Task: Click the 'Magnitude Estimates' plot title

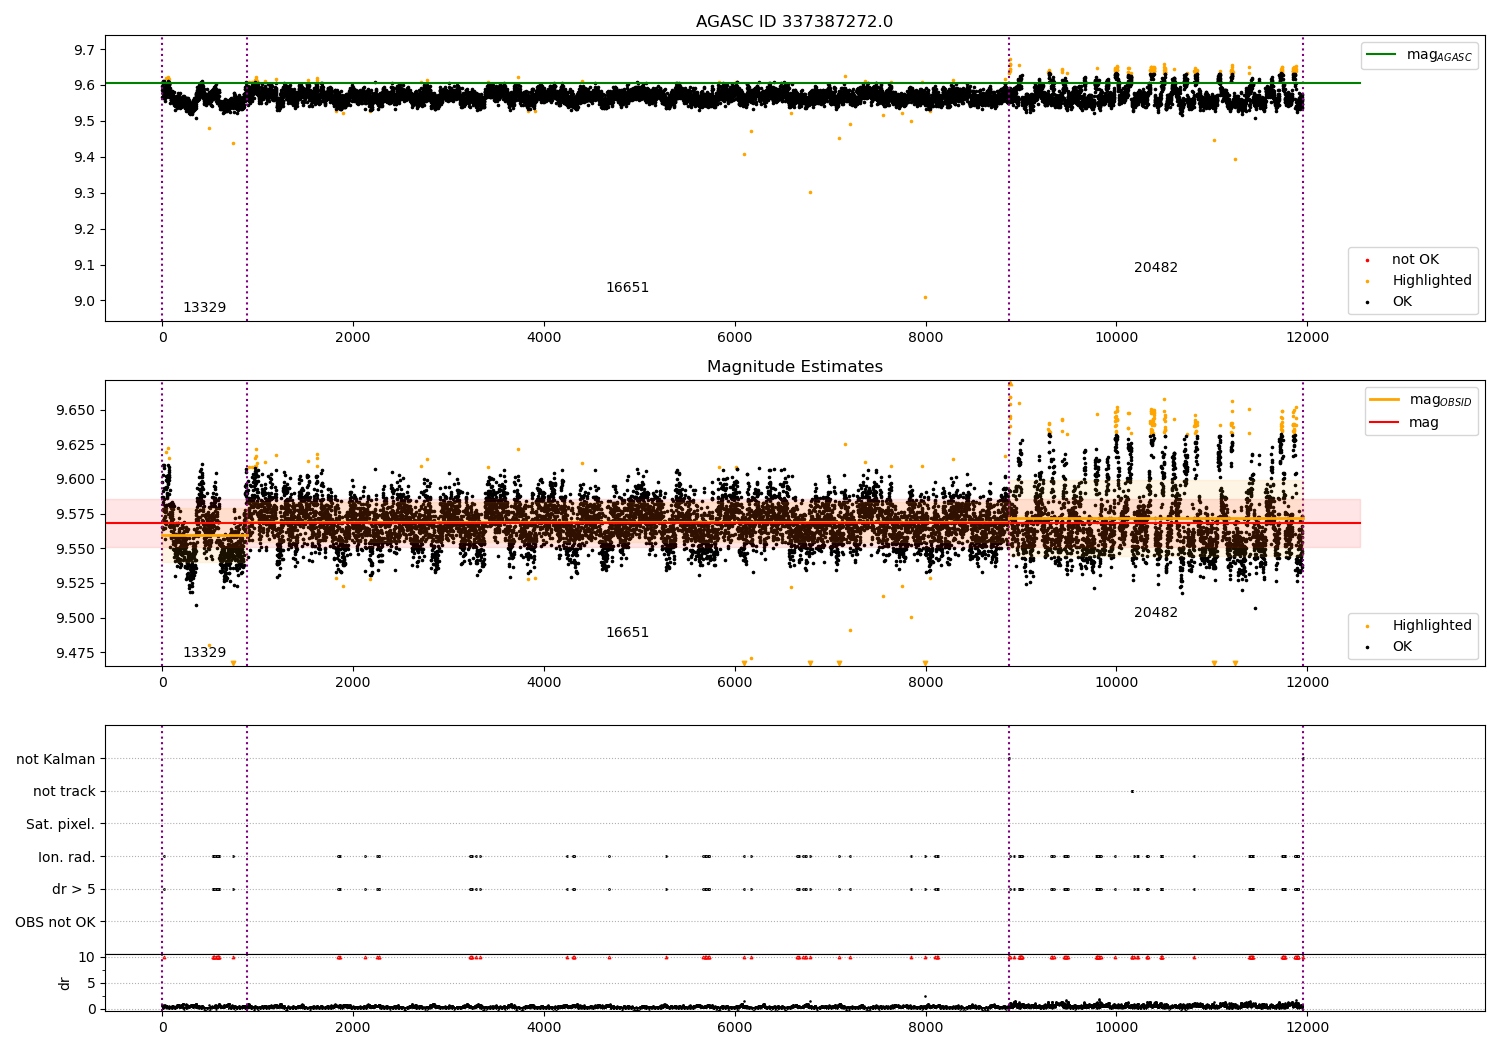Action: pyautogui.click(x=794, y=367)
